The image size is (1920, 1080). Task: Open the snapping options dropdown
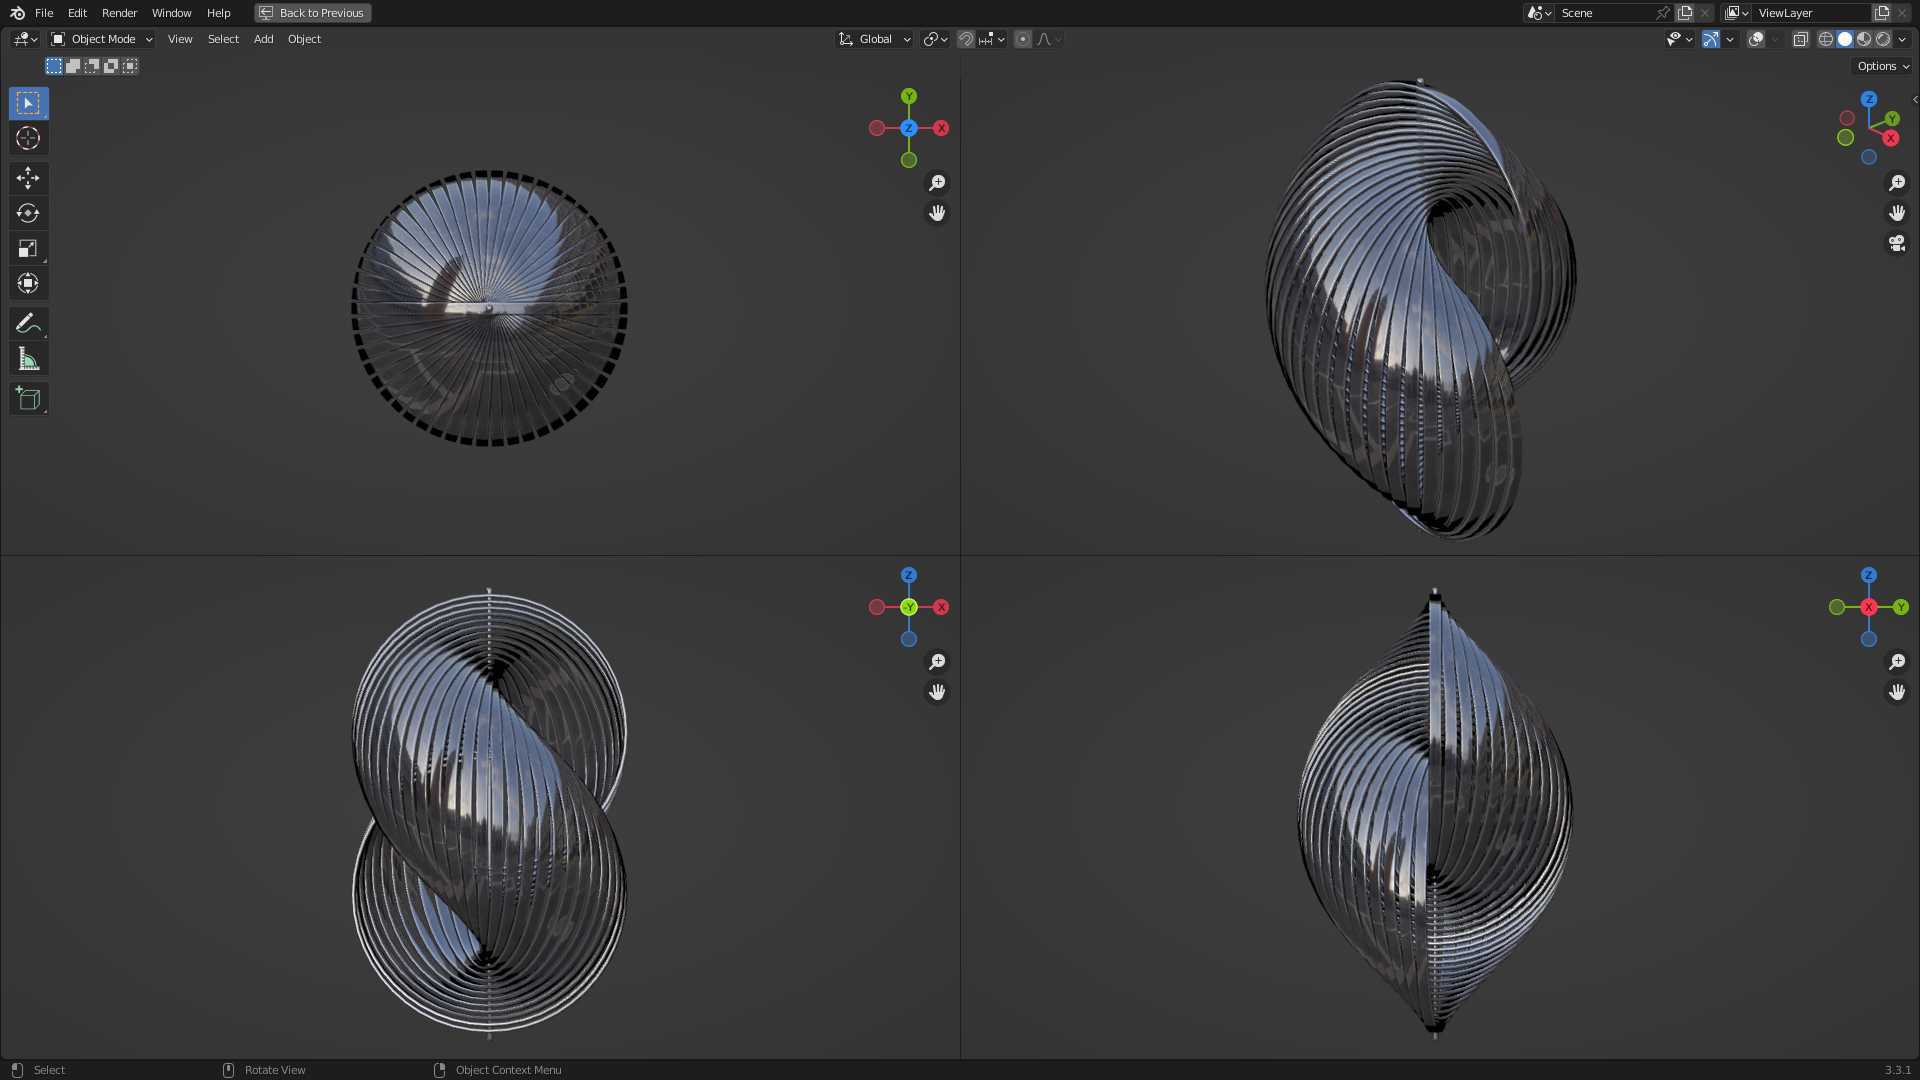[x=991, y=39]
